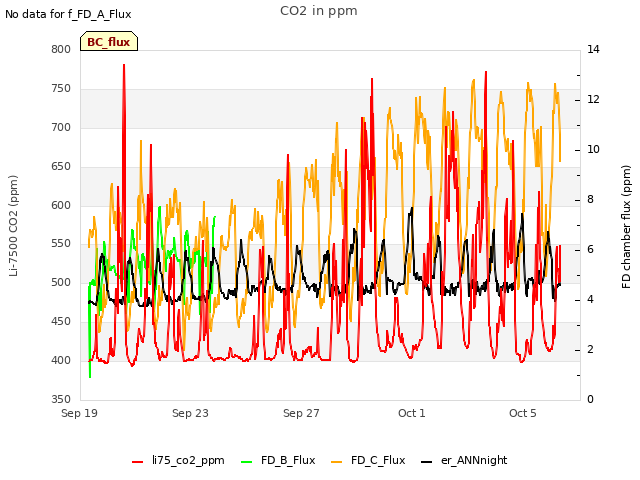Image resolution: width=640 pixels, height=480 pixels.
Task: Click the 450 left-axis tick label
Action: click(61, 322)
